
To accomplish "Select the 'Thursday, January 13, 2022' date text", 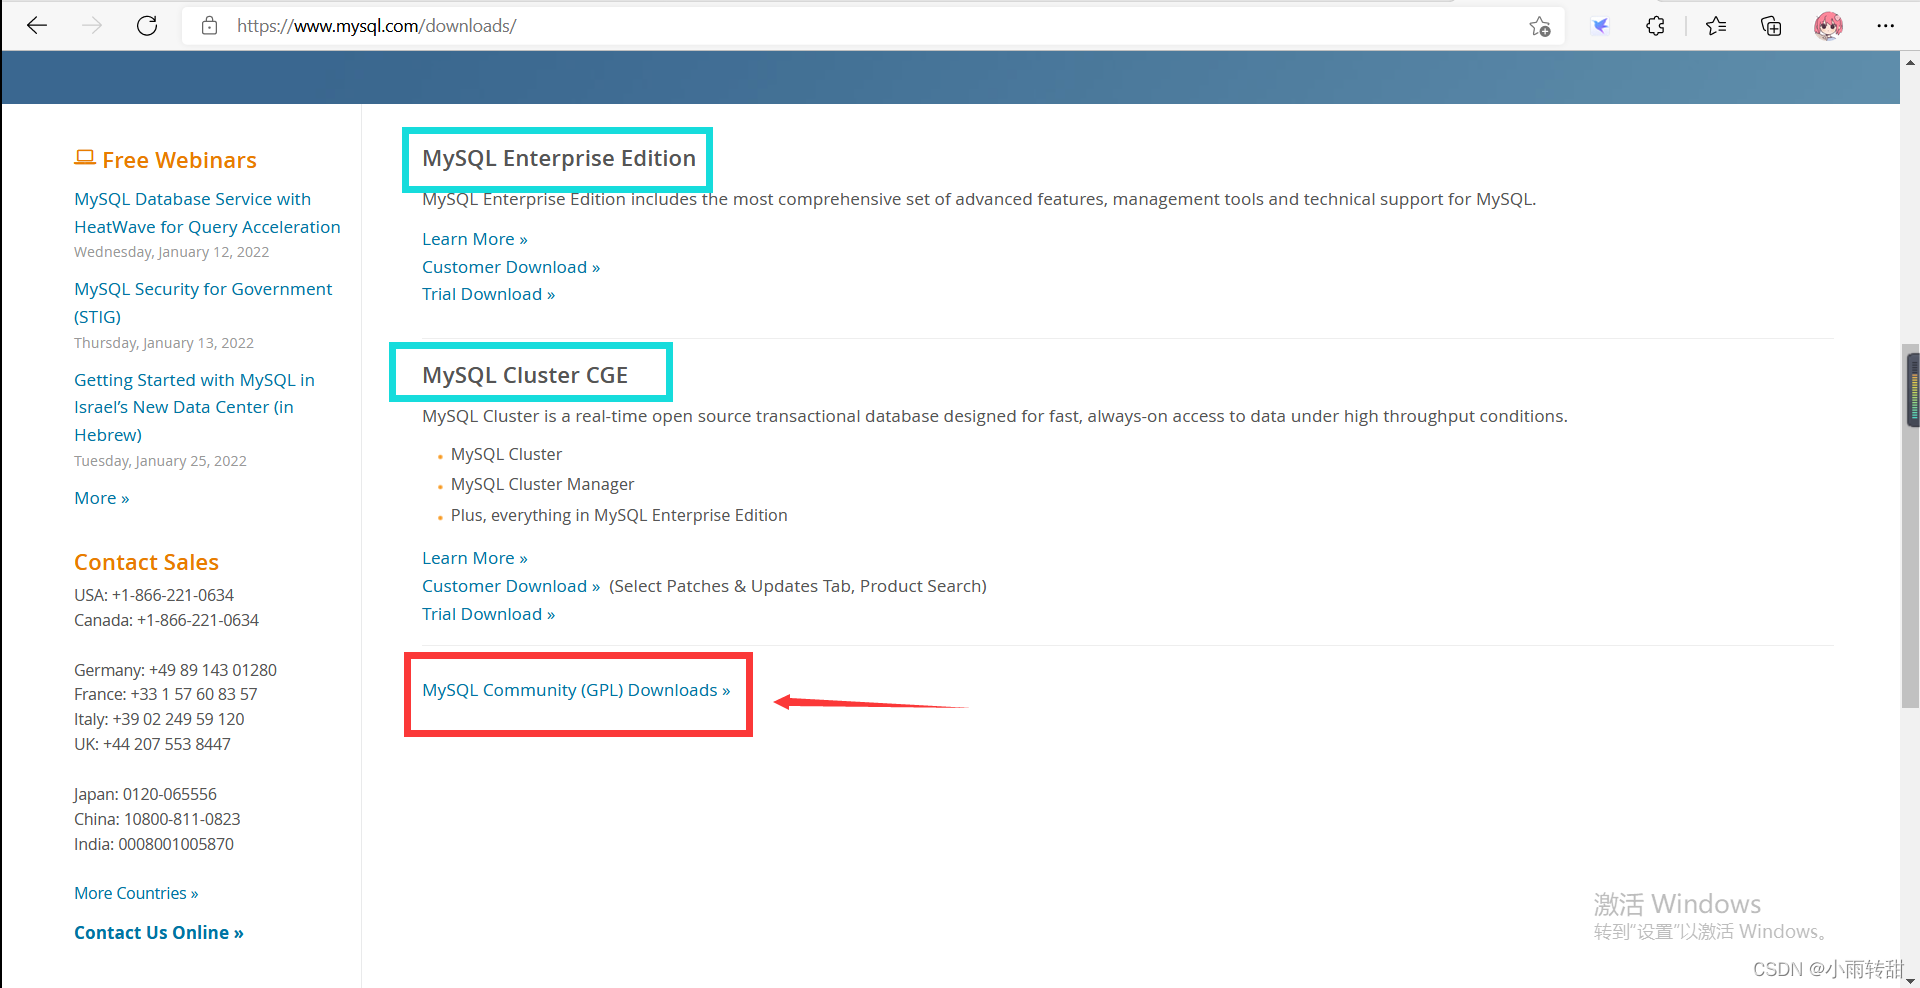I will coord(164,343).
